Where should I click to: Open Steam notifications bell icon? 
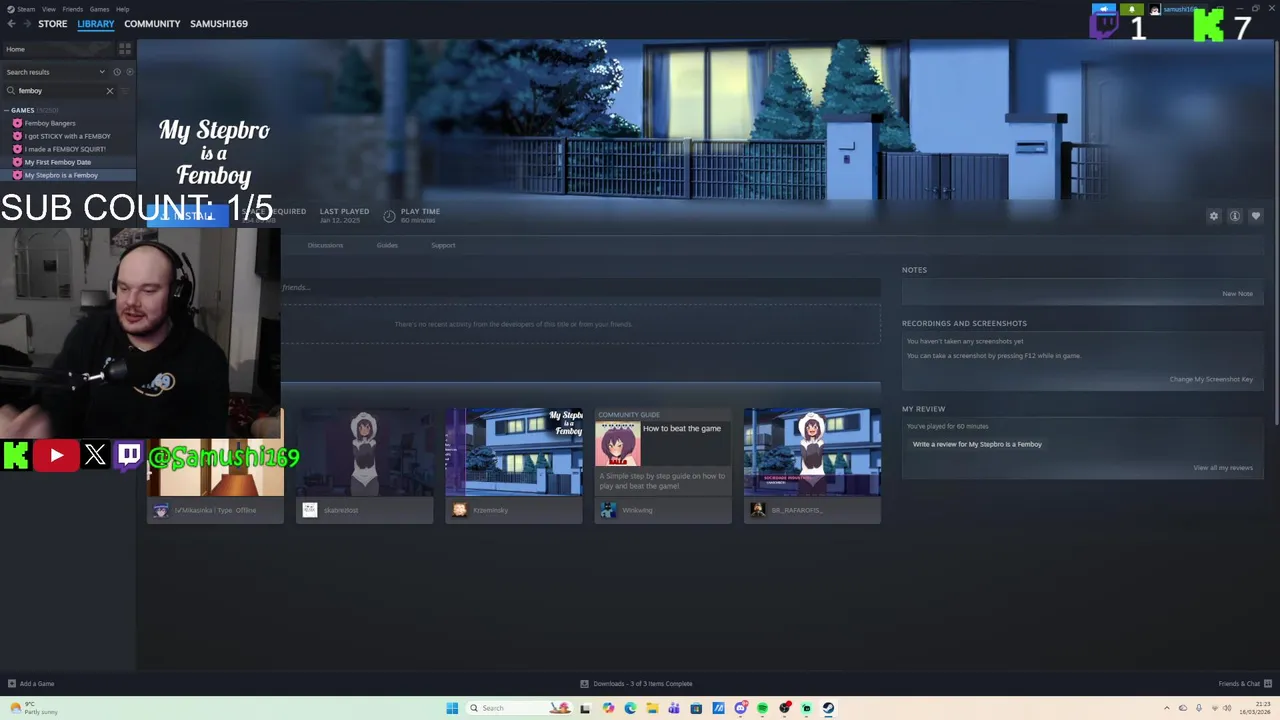coord(1132,9)
